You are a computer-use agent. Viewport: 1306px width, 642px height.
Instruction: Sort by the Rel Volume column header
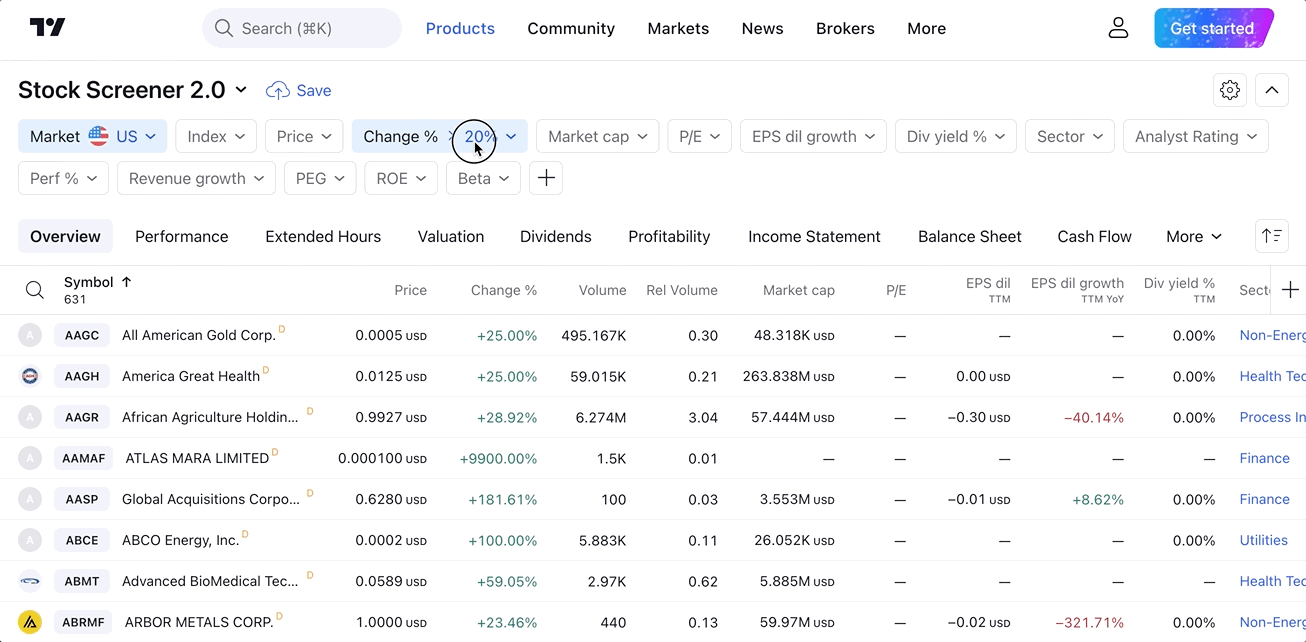682,290
